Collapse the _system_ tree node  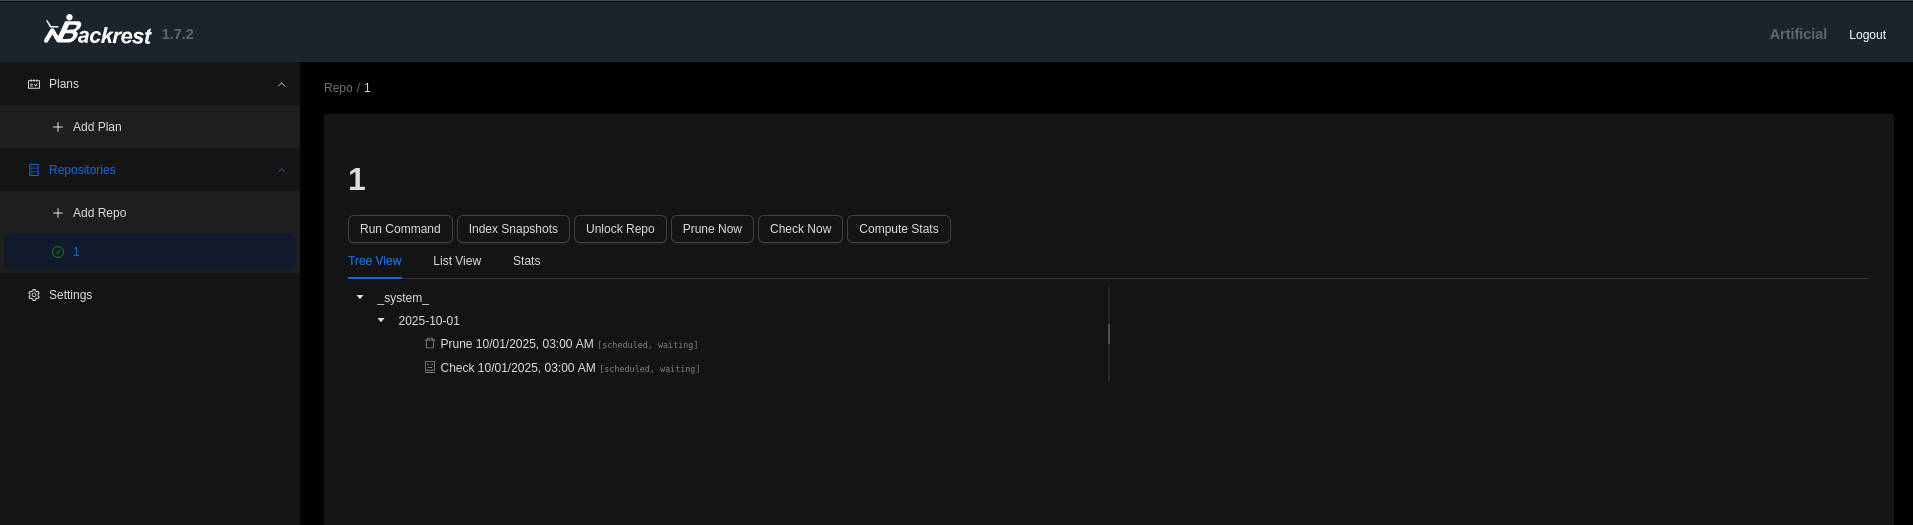[x=360, y=297]
